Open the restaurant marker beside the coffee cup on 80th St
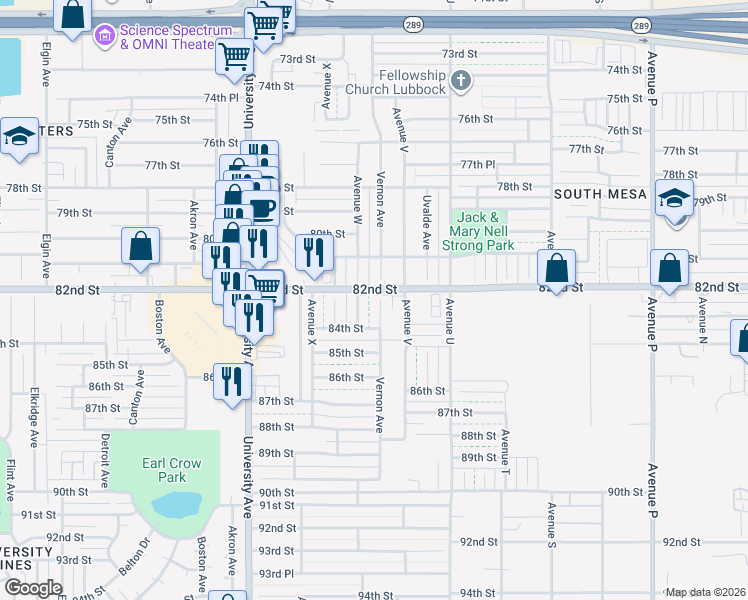The width and height of the screenshot is (748, 600). pyautogui.click(x=259, y=244)
